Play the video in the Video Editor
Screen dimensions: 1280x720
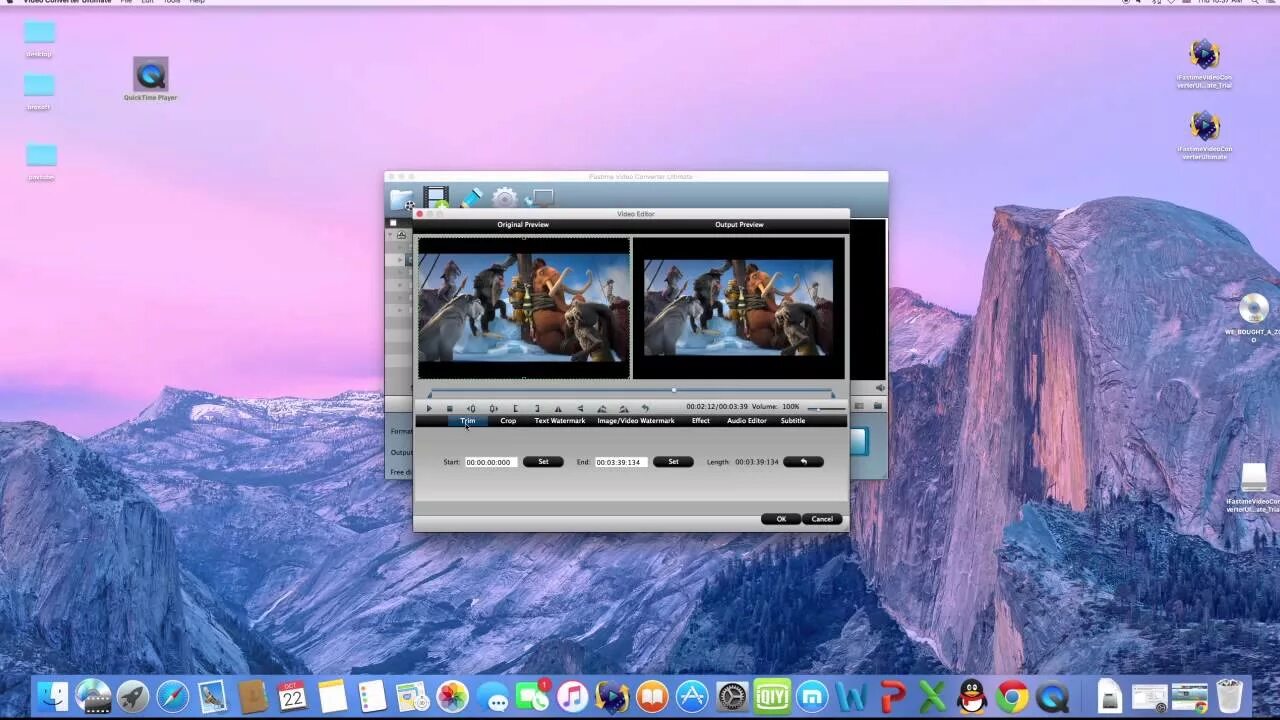click(429, 408)
